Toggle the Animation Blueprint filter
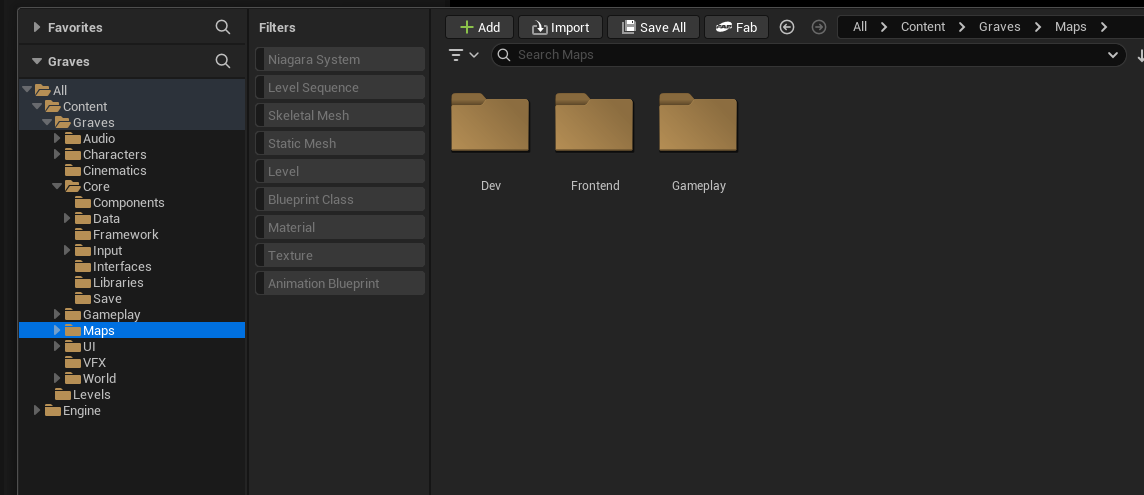Viewport: 1144px width, 495px height. tap(340, 283)
